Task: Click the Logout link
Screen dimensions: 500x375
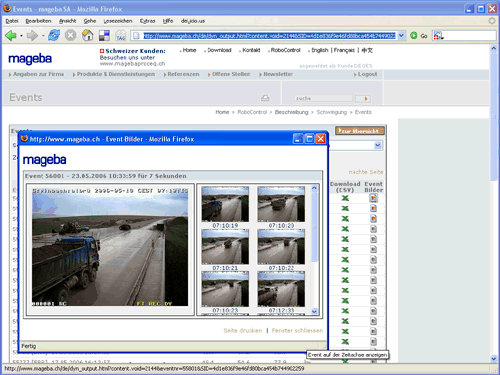Action: 367,74
